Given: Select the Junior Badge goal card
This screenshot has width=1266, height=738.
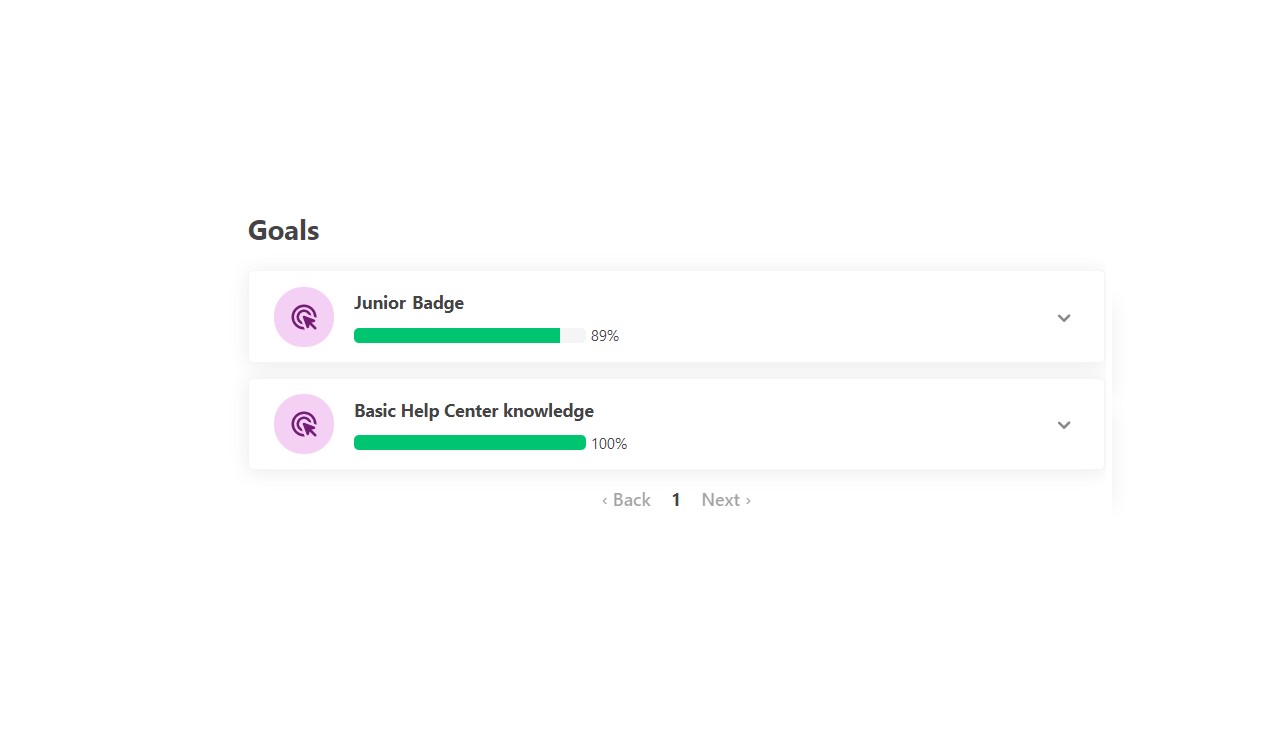Looking at the screenshot, I should point(676,317).
